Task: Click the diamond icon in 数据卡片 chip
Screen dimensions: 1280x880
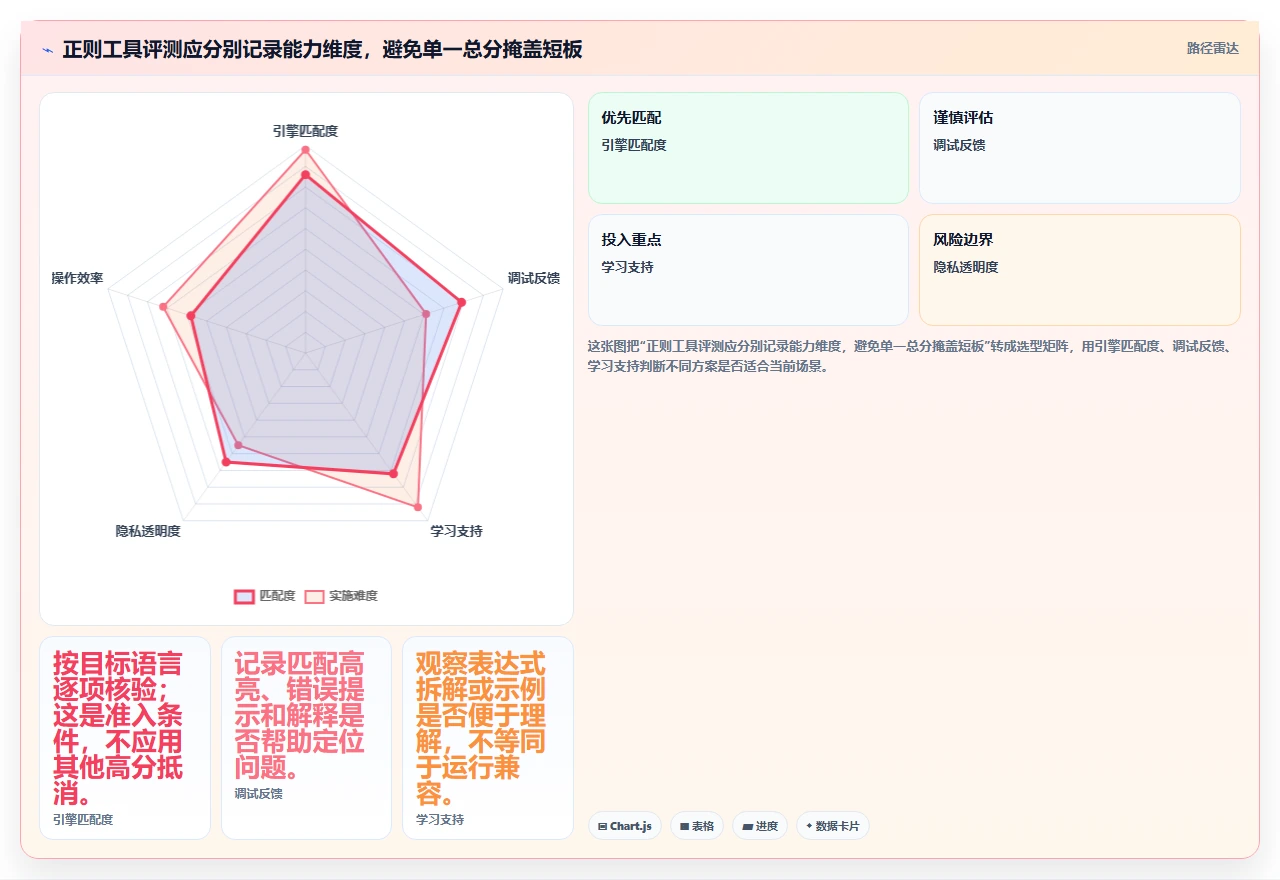Action: [x=809, y=826]
